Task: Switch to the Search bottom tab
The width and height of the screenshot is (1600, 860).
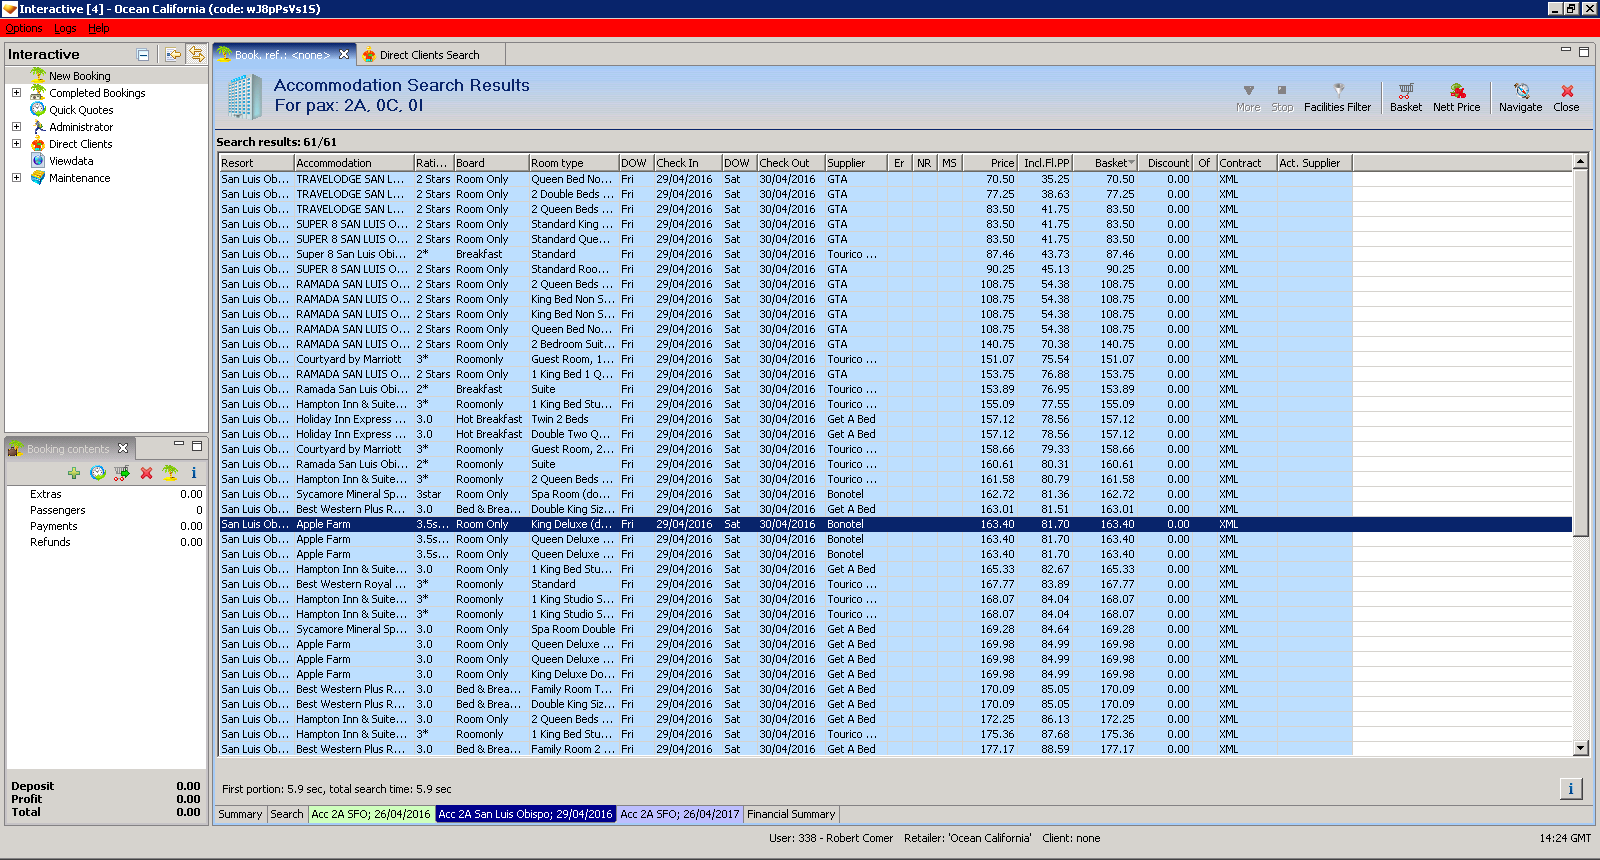Action: tap(286, 814)
